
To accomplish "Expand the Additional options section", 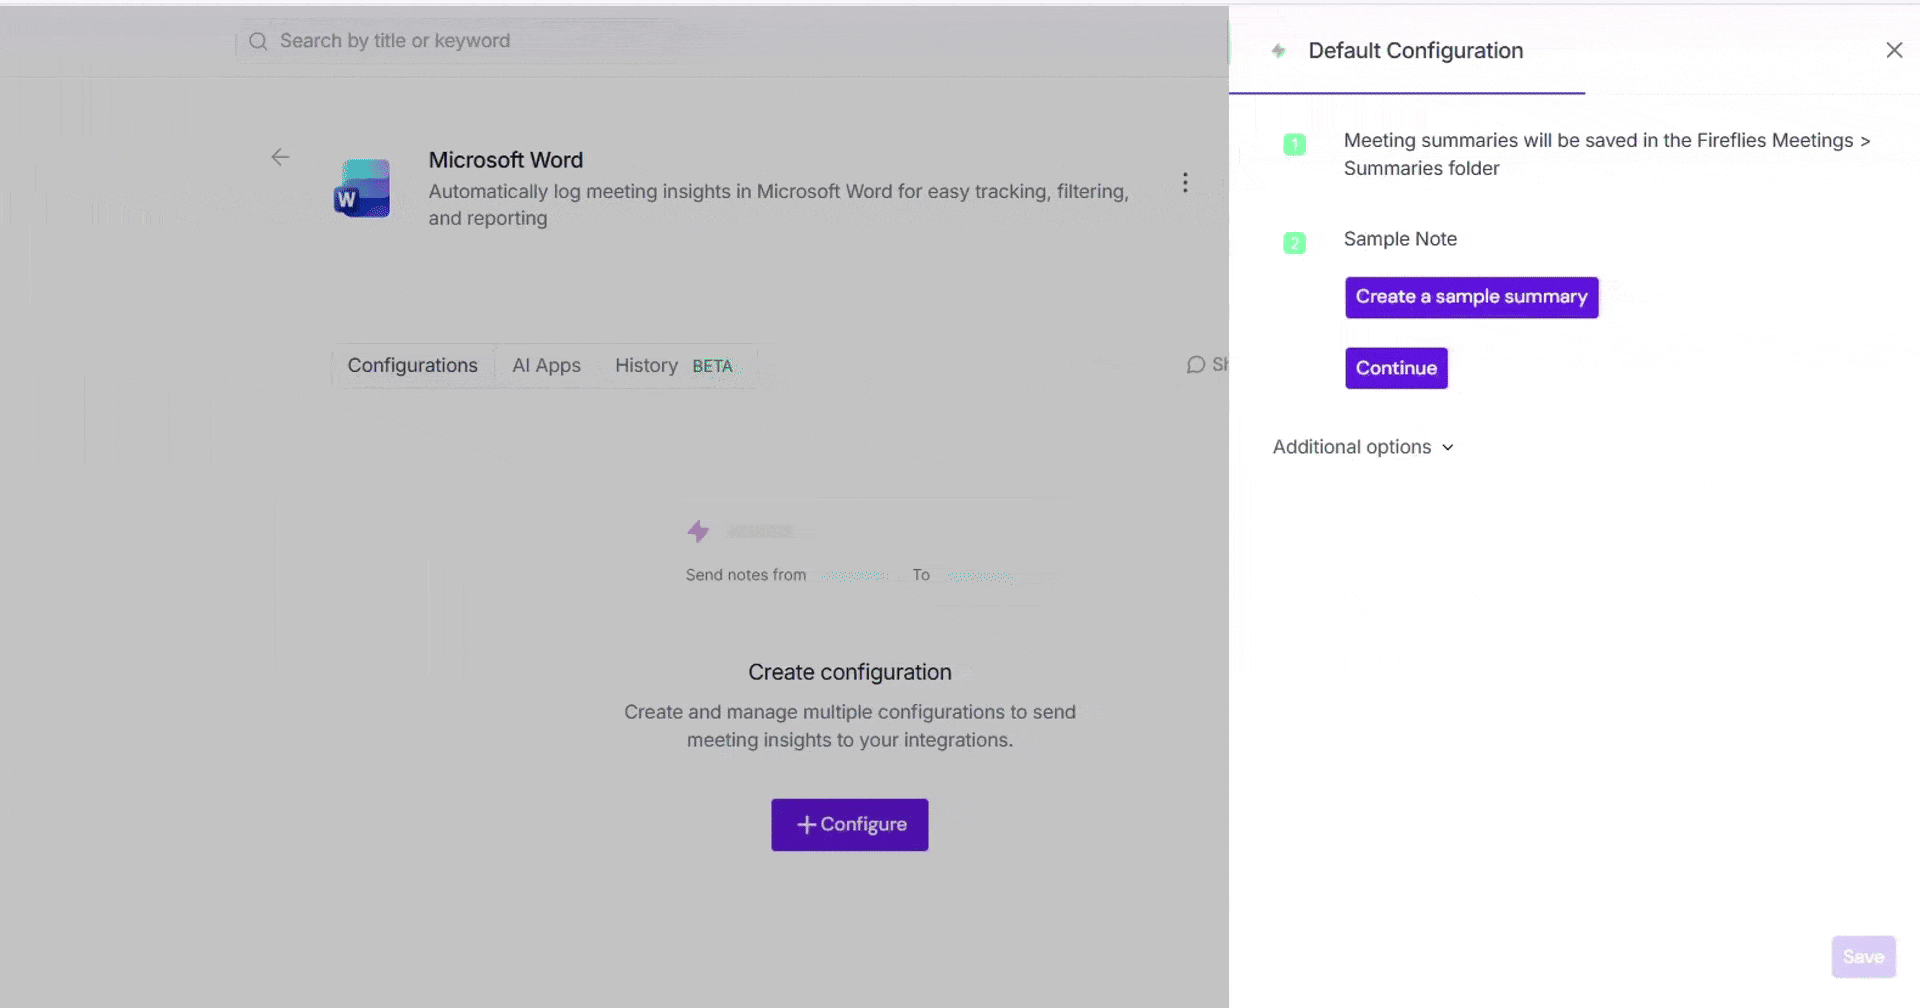I will (1363, 447).
